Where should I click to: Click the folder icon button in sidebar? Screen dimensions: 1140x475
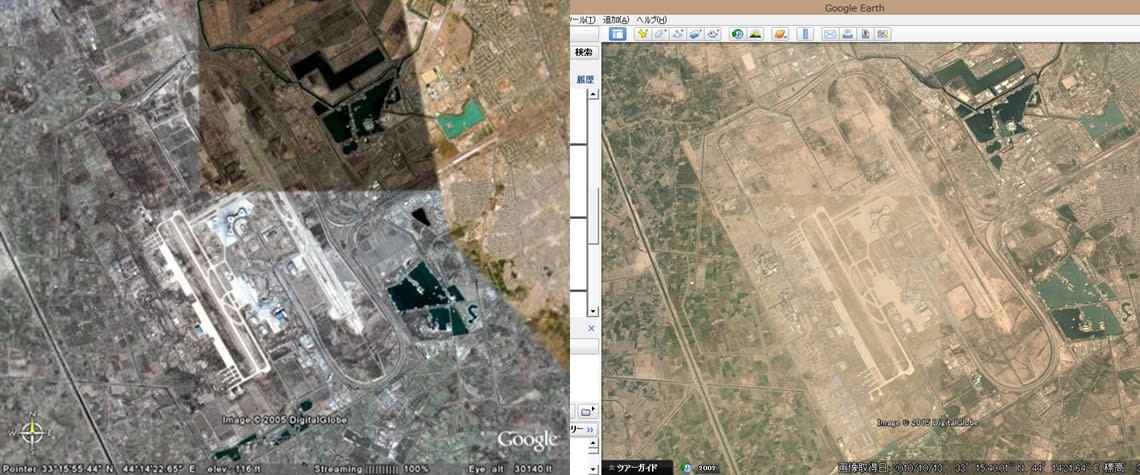point(587,412)
